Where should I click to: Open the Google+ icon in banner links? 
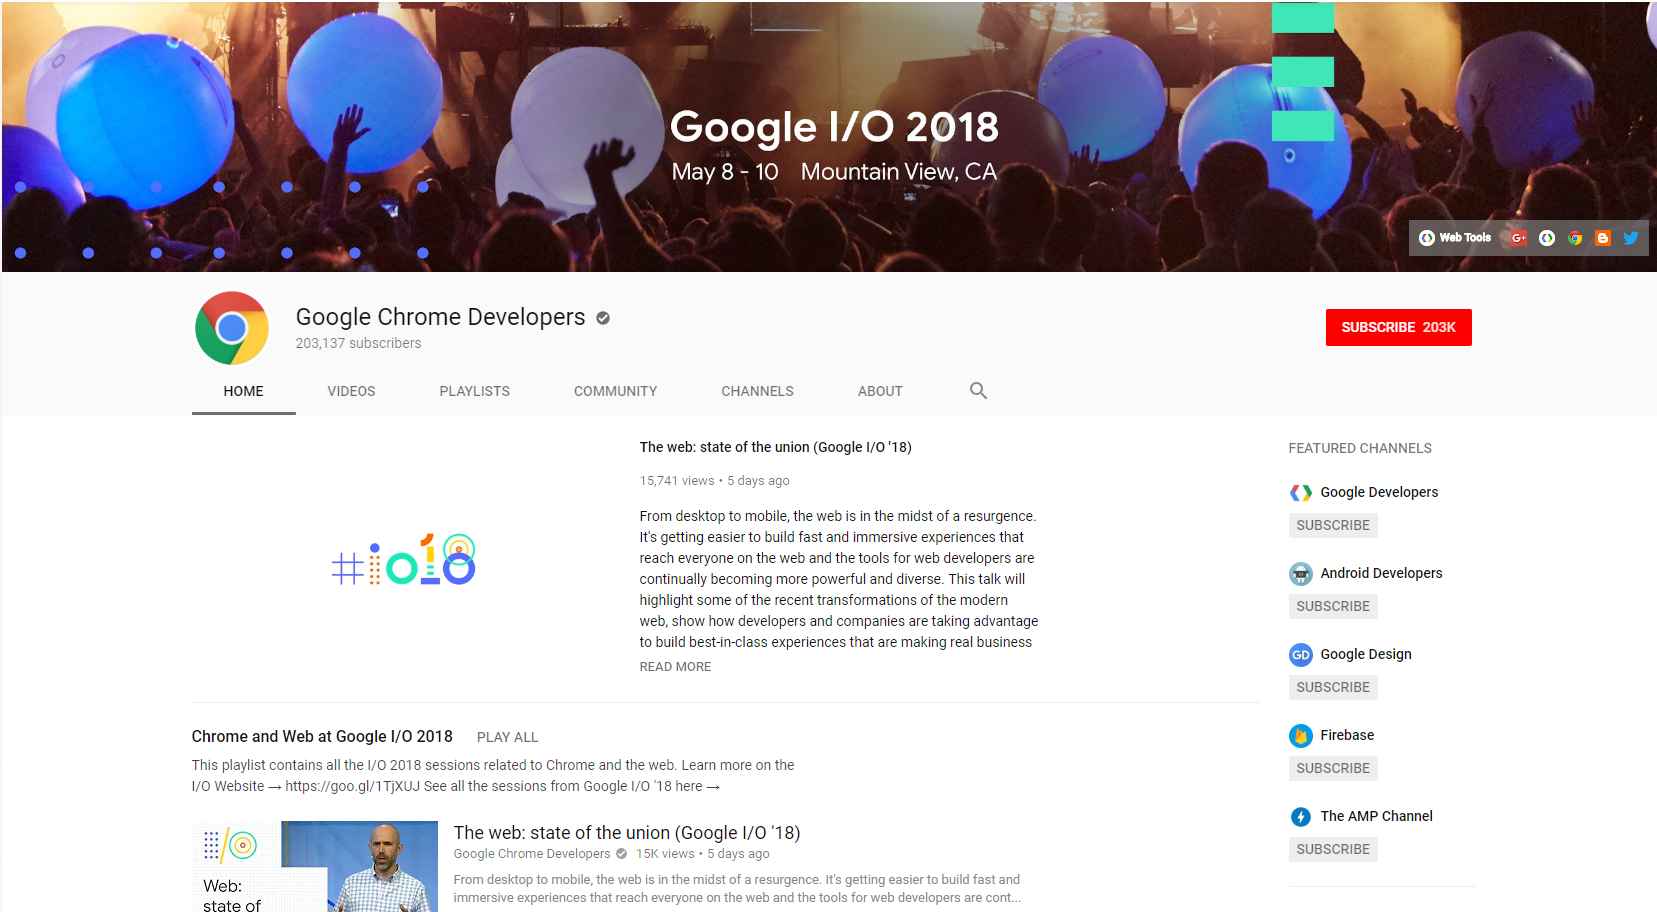[1518, 238]
